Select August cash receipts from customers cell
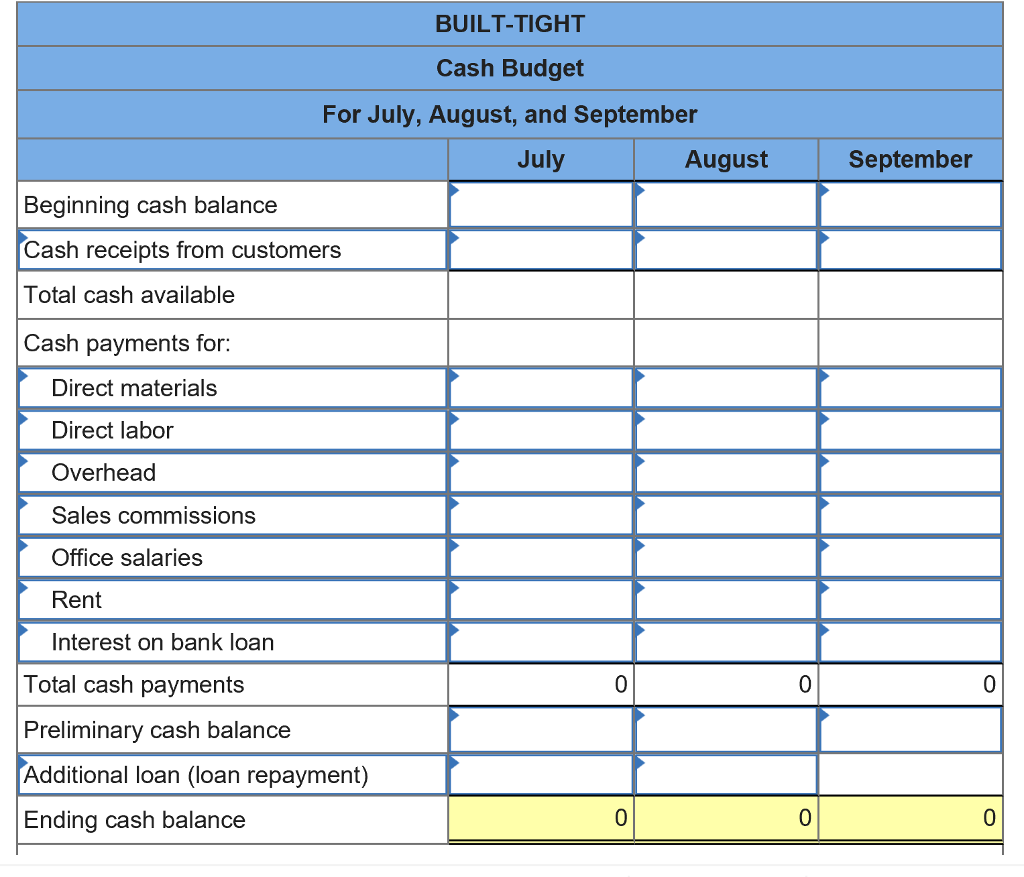This screenshot has height=877, width=1024. 726,250
